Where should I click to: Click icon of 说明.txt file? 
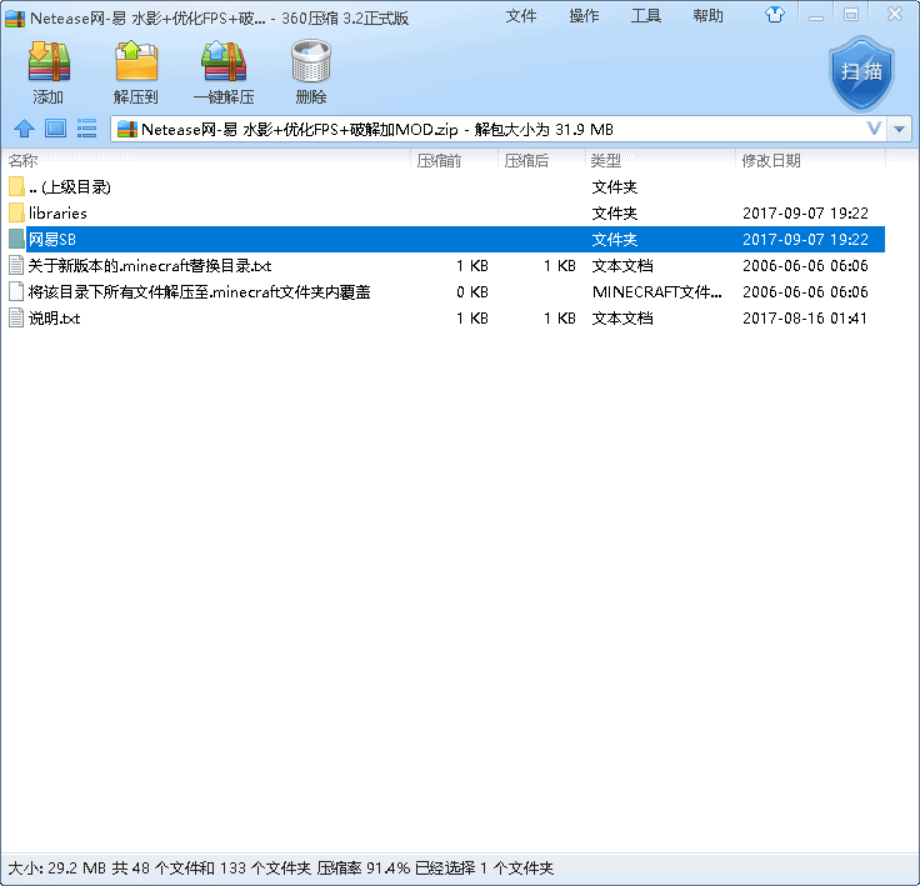tap(16, 318)
